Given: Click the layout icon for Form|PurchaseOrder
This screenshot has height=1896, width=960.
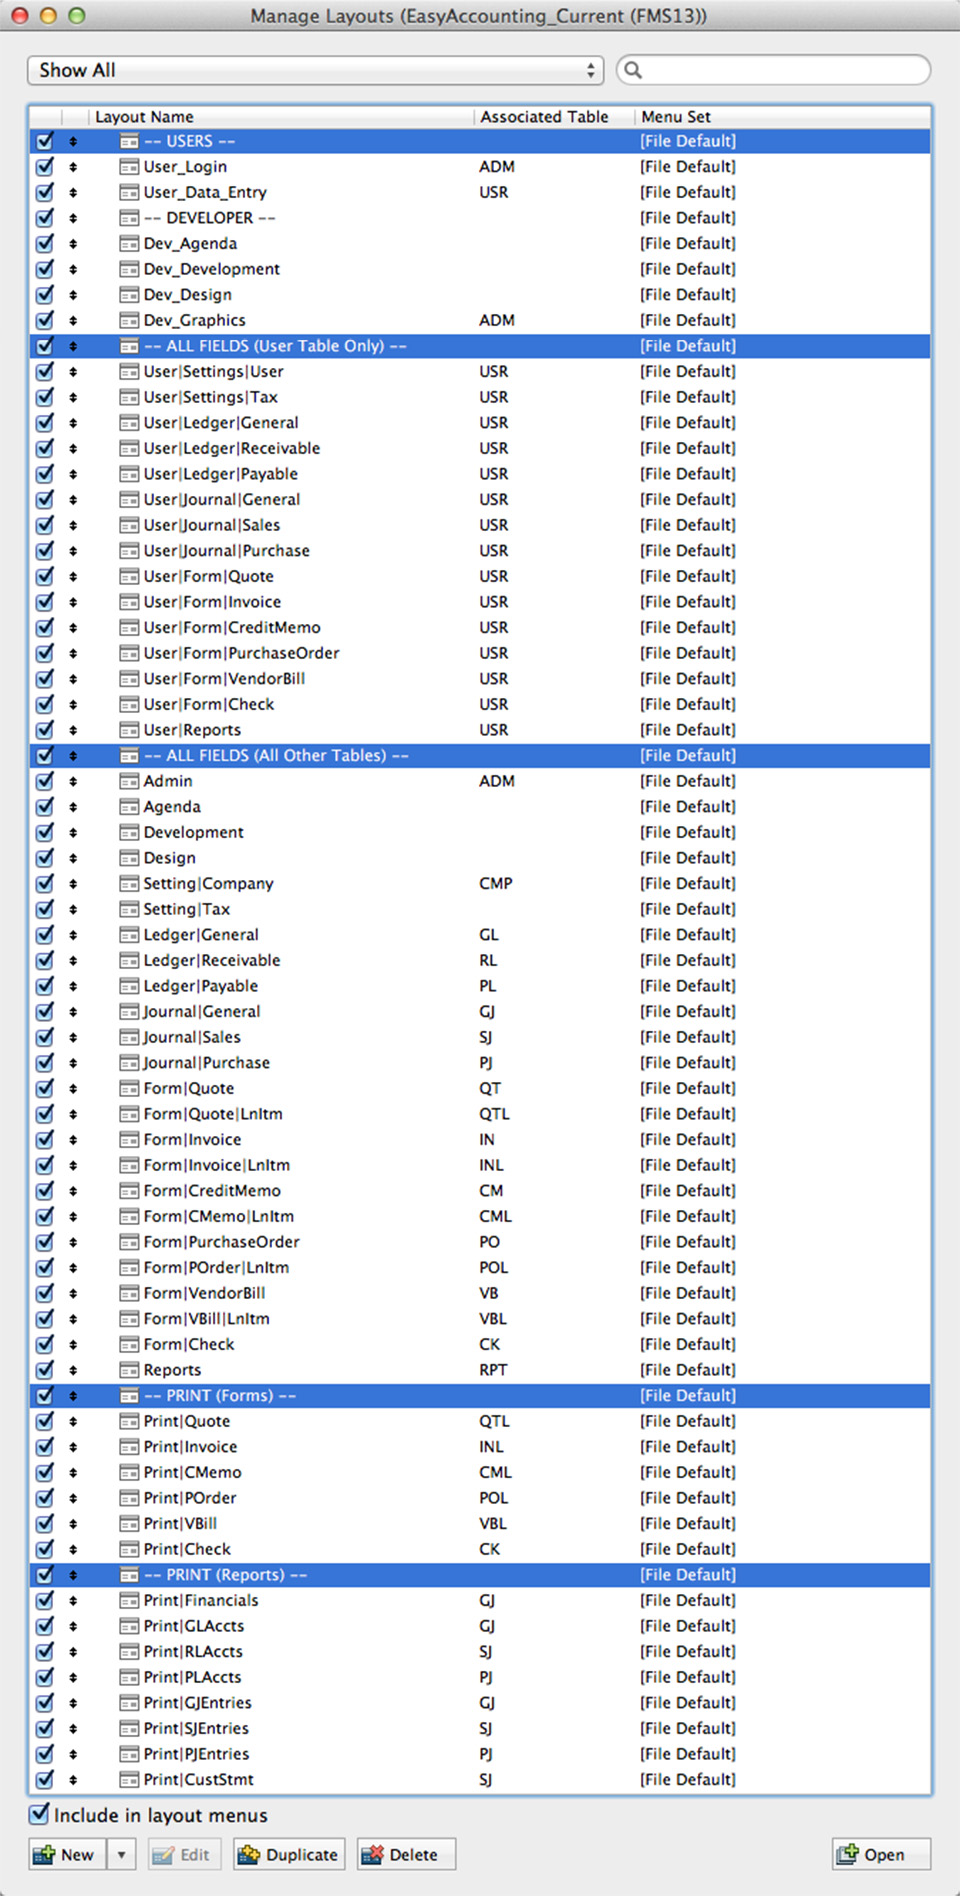Looking at the screenshot, I should tap(129, 1242).
